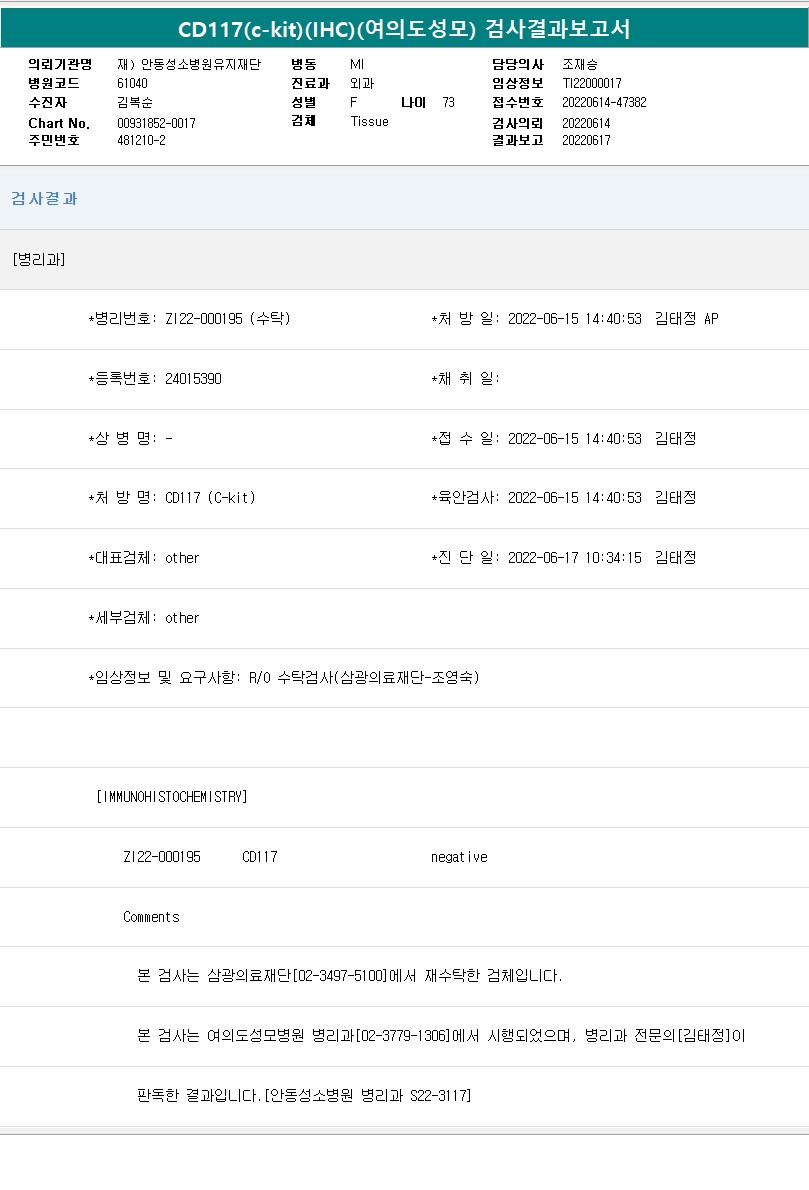The width and height of the screenshot is (809, 1190).
Task: Click the registration number 24015390
Action: [x=193, y=379]
